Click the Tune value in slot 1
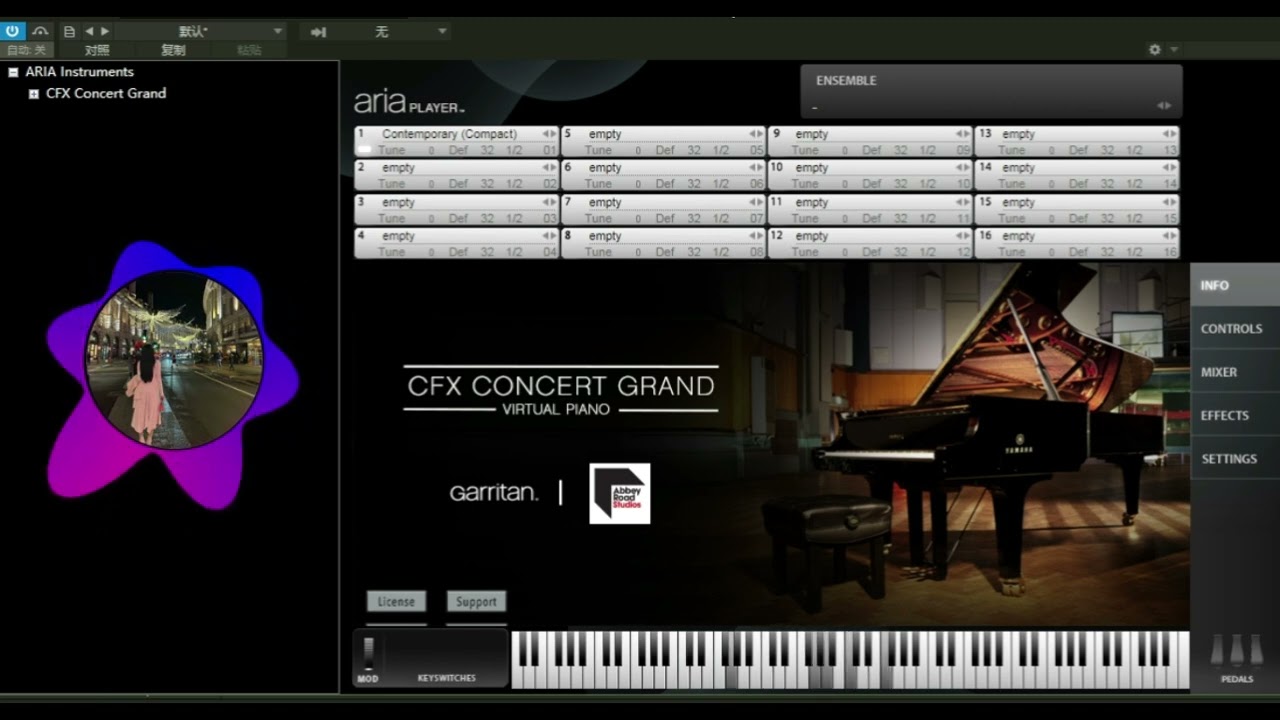1280x720 pixels. pyautogui.click(x=431, y=151)
